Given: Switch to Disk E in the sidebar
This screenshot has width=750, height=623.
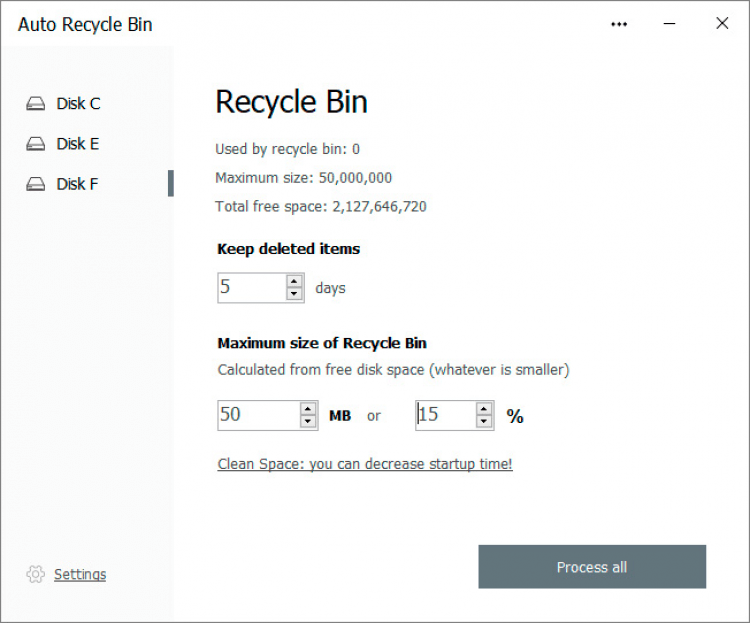Looking at the screenshot, I should click(78, 144).
